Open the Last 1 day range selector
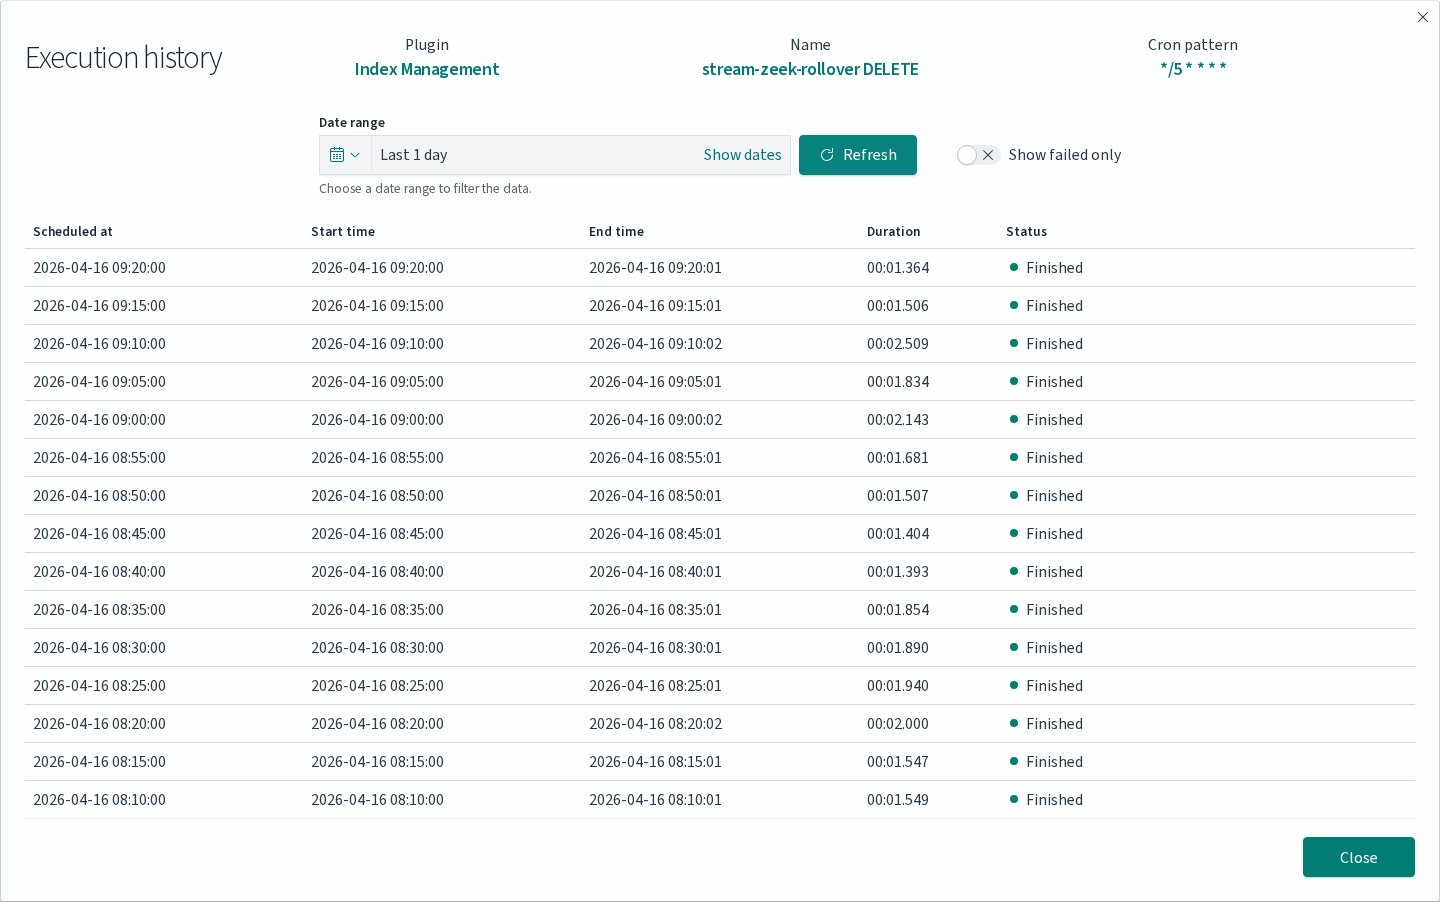The height and width of the screenshot is (902, 1440). coord(414,154)
